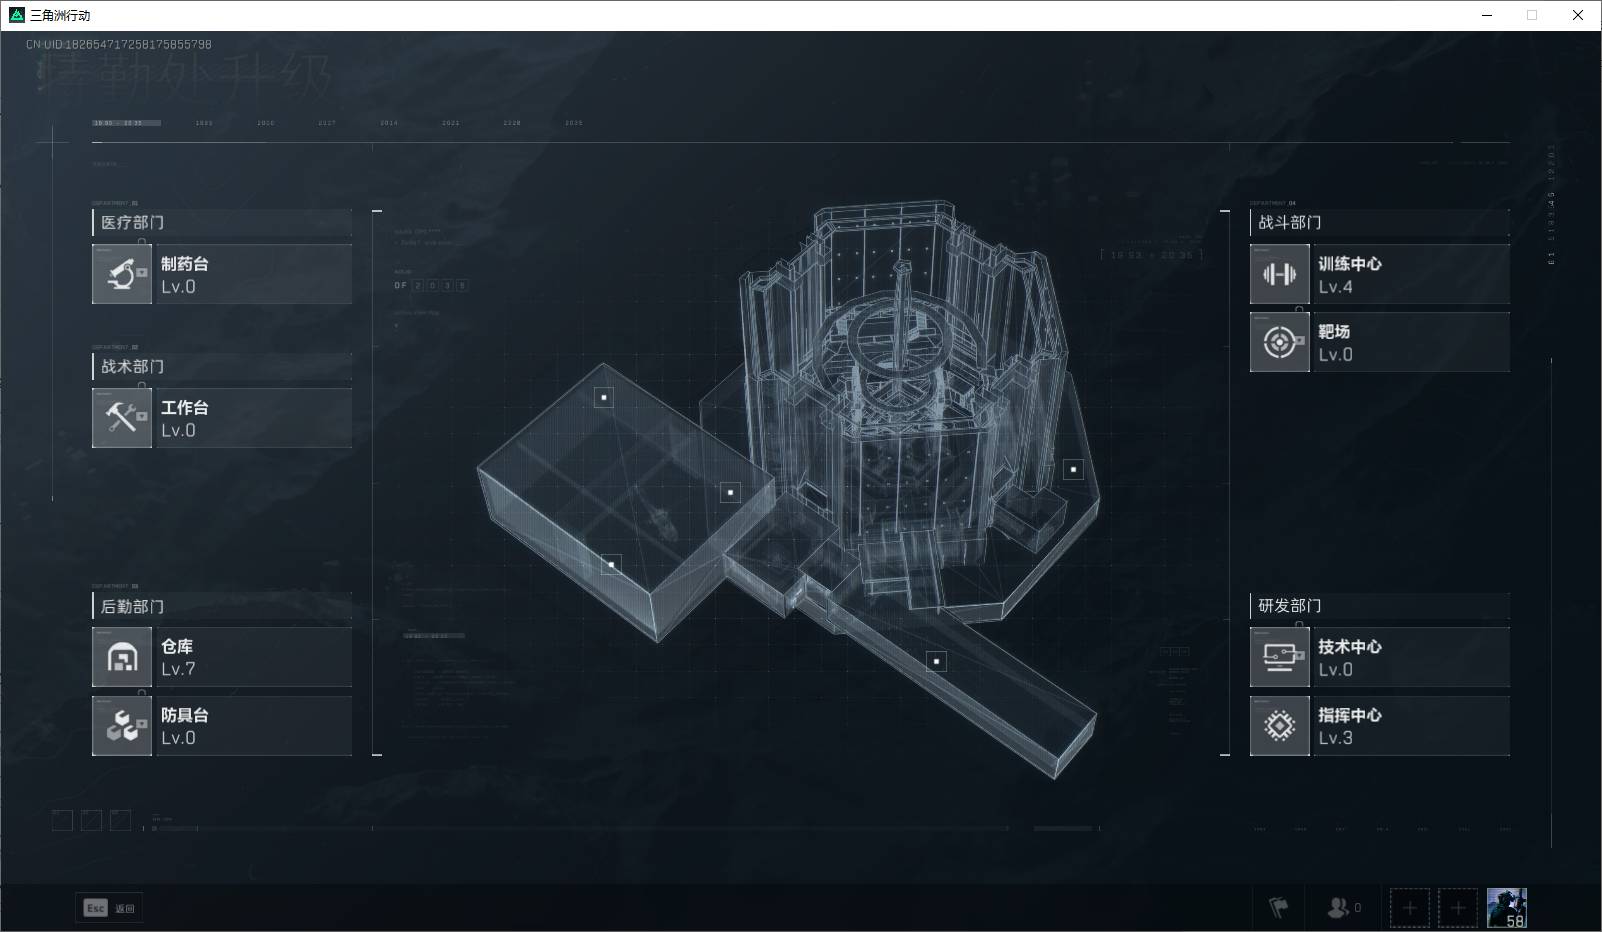Select the 指挥中心 command center chip icon
The height and width of the screenshot is (932, 1602).
1279,726
